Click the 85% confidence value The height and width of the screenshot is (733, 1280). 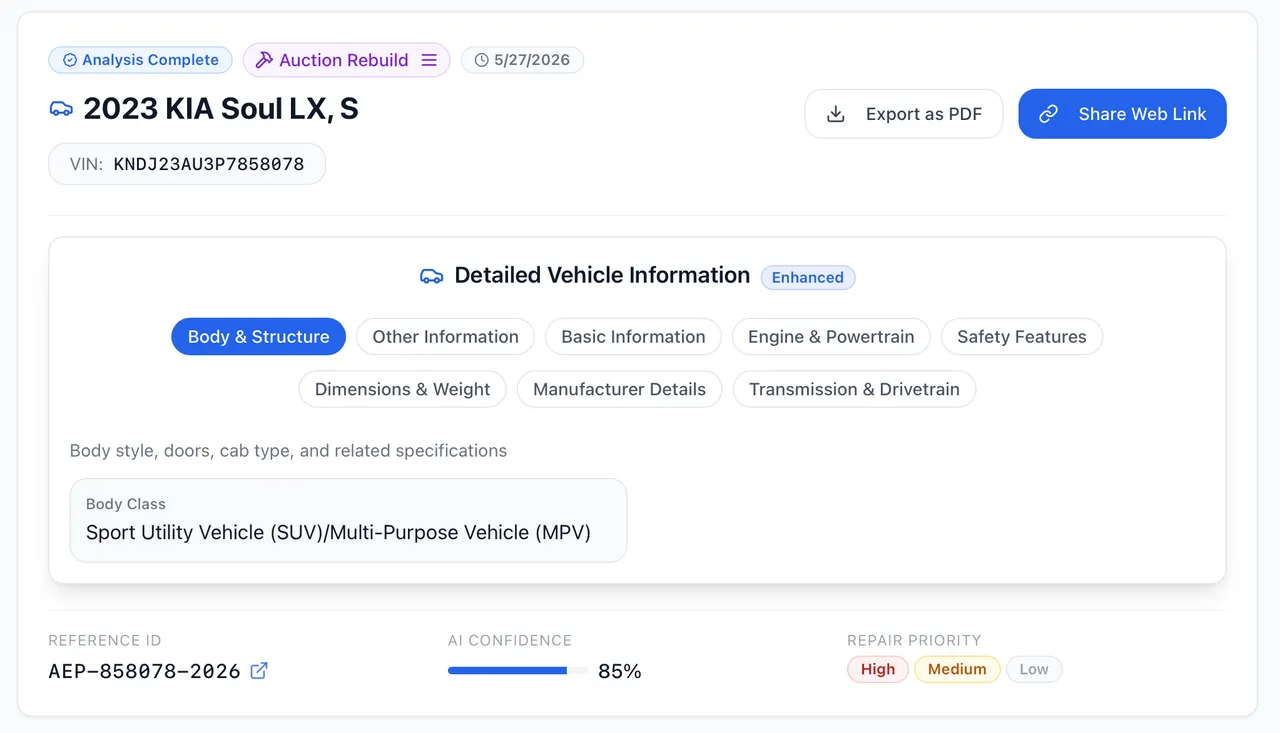[x=620, y=671]
